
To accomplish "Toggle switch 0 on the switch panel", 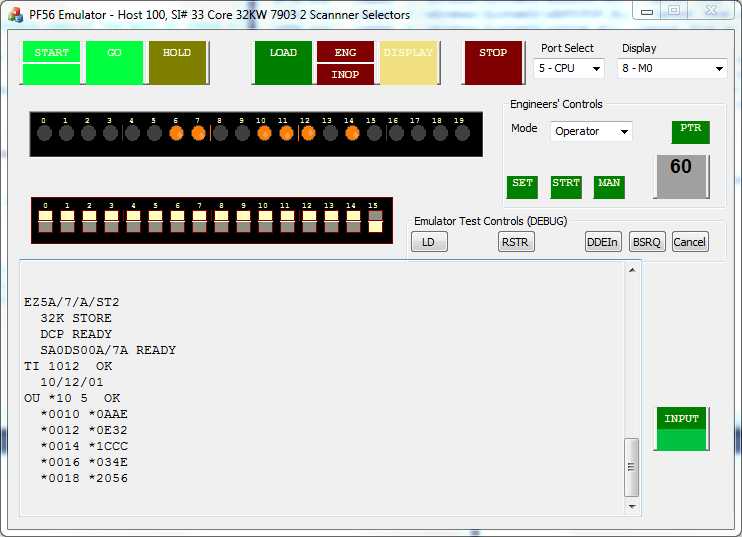I will (x=45, y=221).
